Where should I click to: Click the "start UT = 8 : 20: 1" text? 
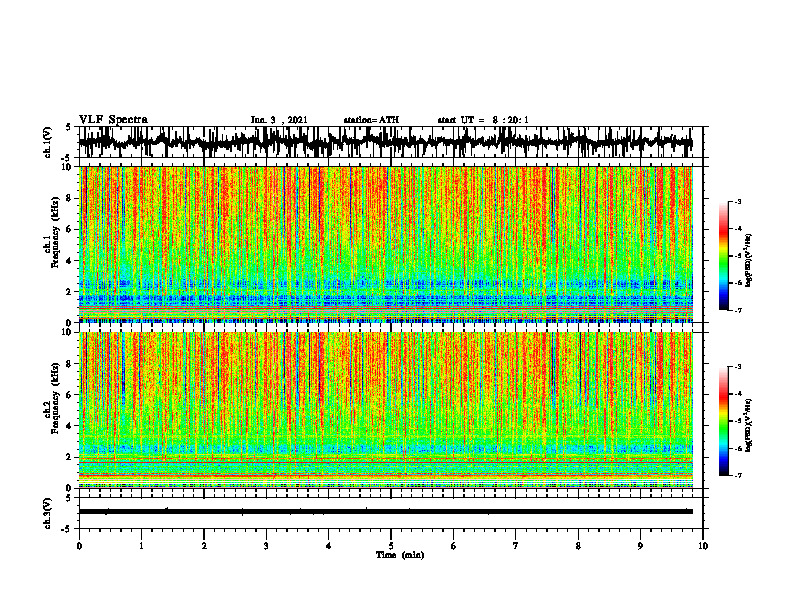[483, 120]
